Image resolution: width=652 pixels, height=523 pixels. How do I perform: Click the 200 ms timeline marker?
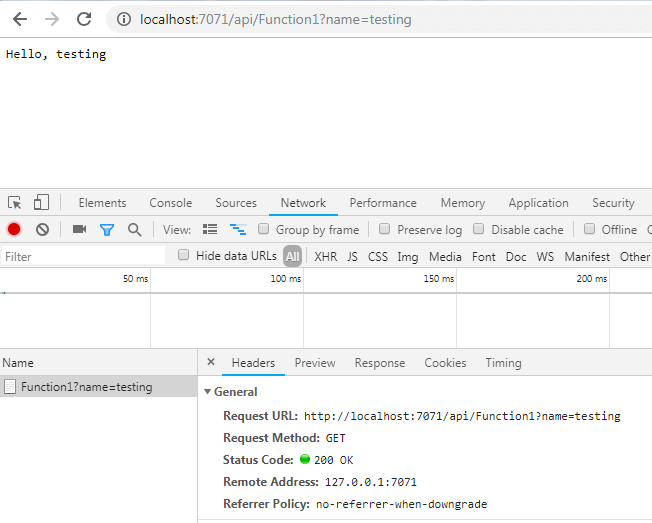592,279
